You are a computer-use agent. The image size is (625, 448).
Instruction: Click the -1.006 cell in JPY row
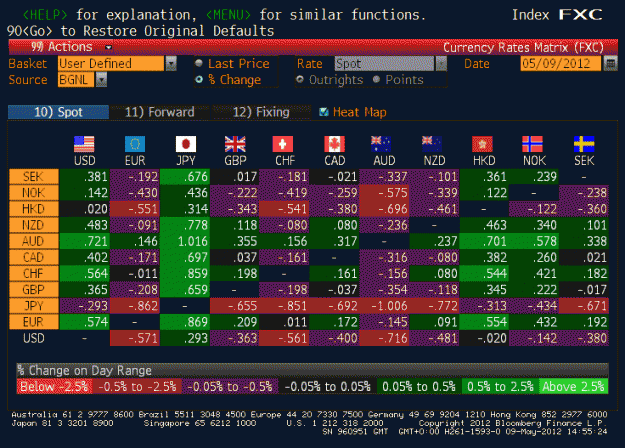pyautogui.click(x=384, y=306)
